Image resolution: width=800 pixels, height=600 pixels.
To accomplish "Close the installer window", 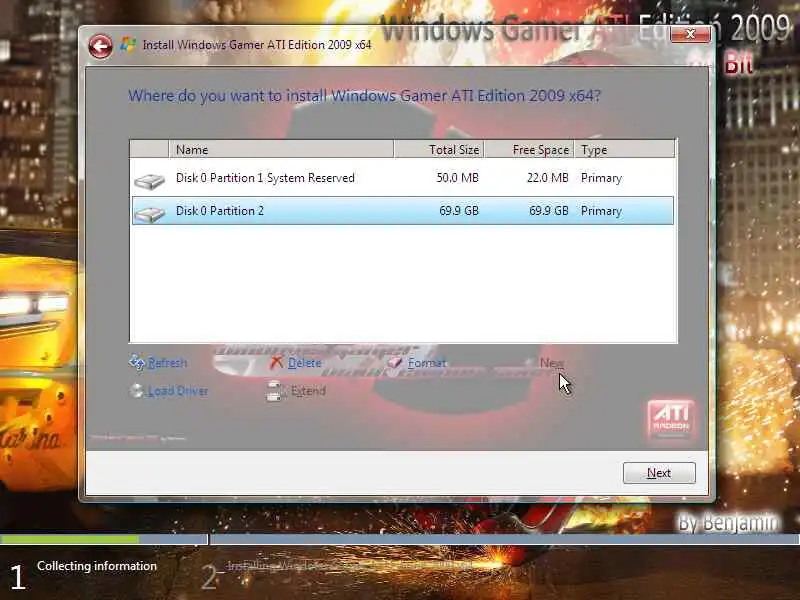I will [690, 34].
